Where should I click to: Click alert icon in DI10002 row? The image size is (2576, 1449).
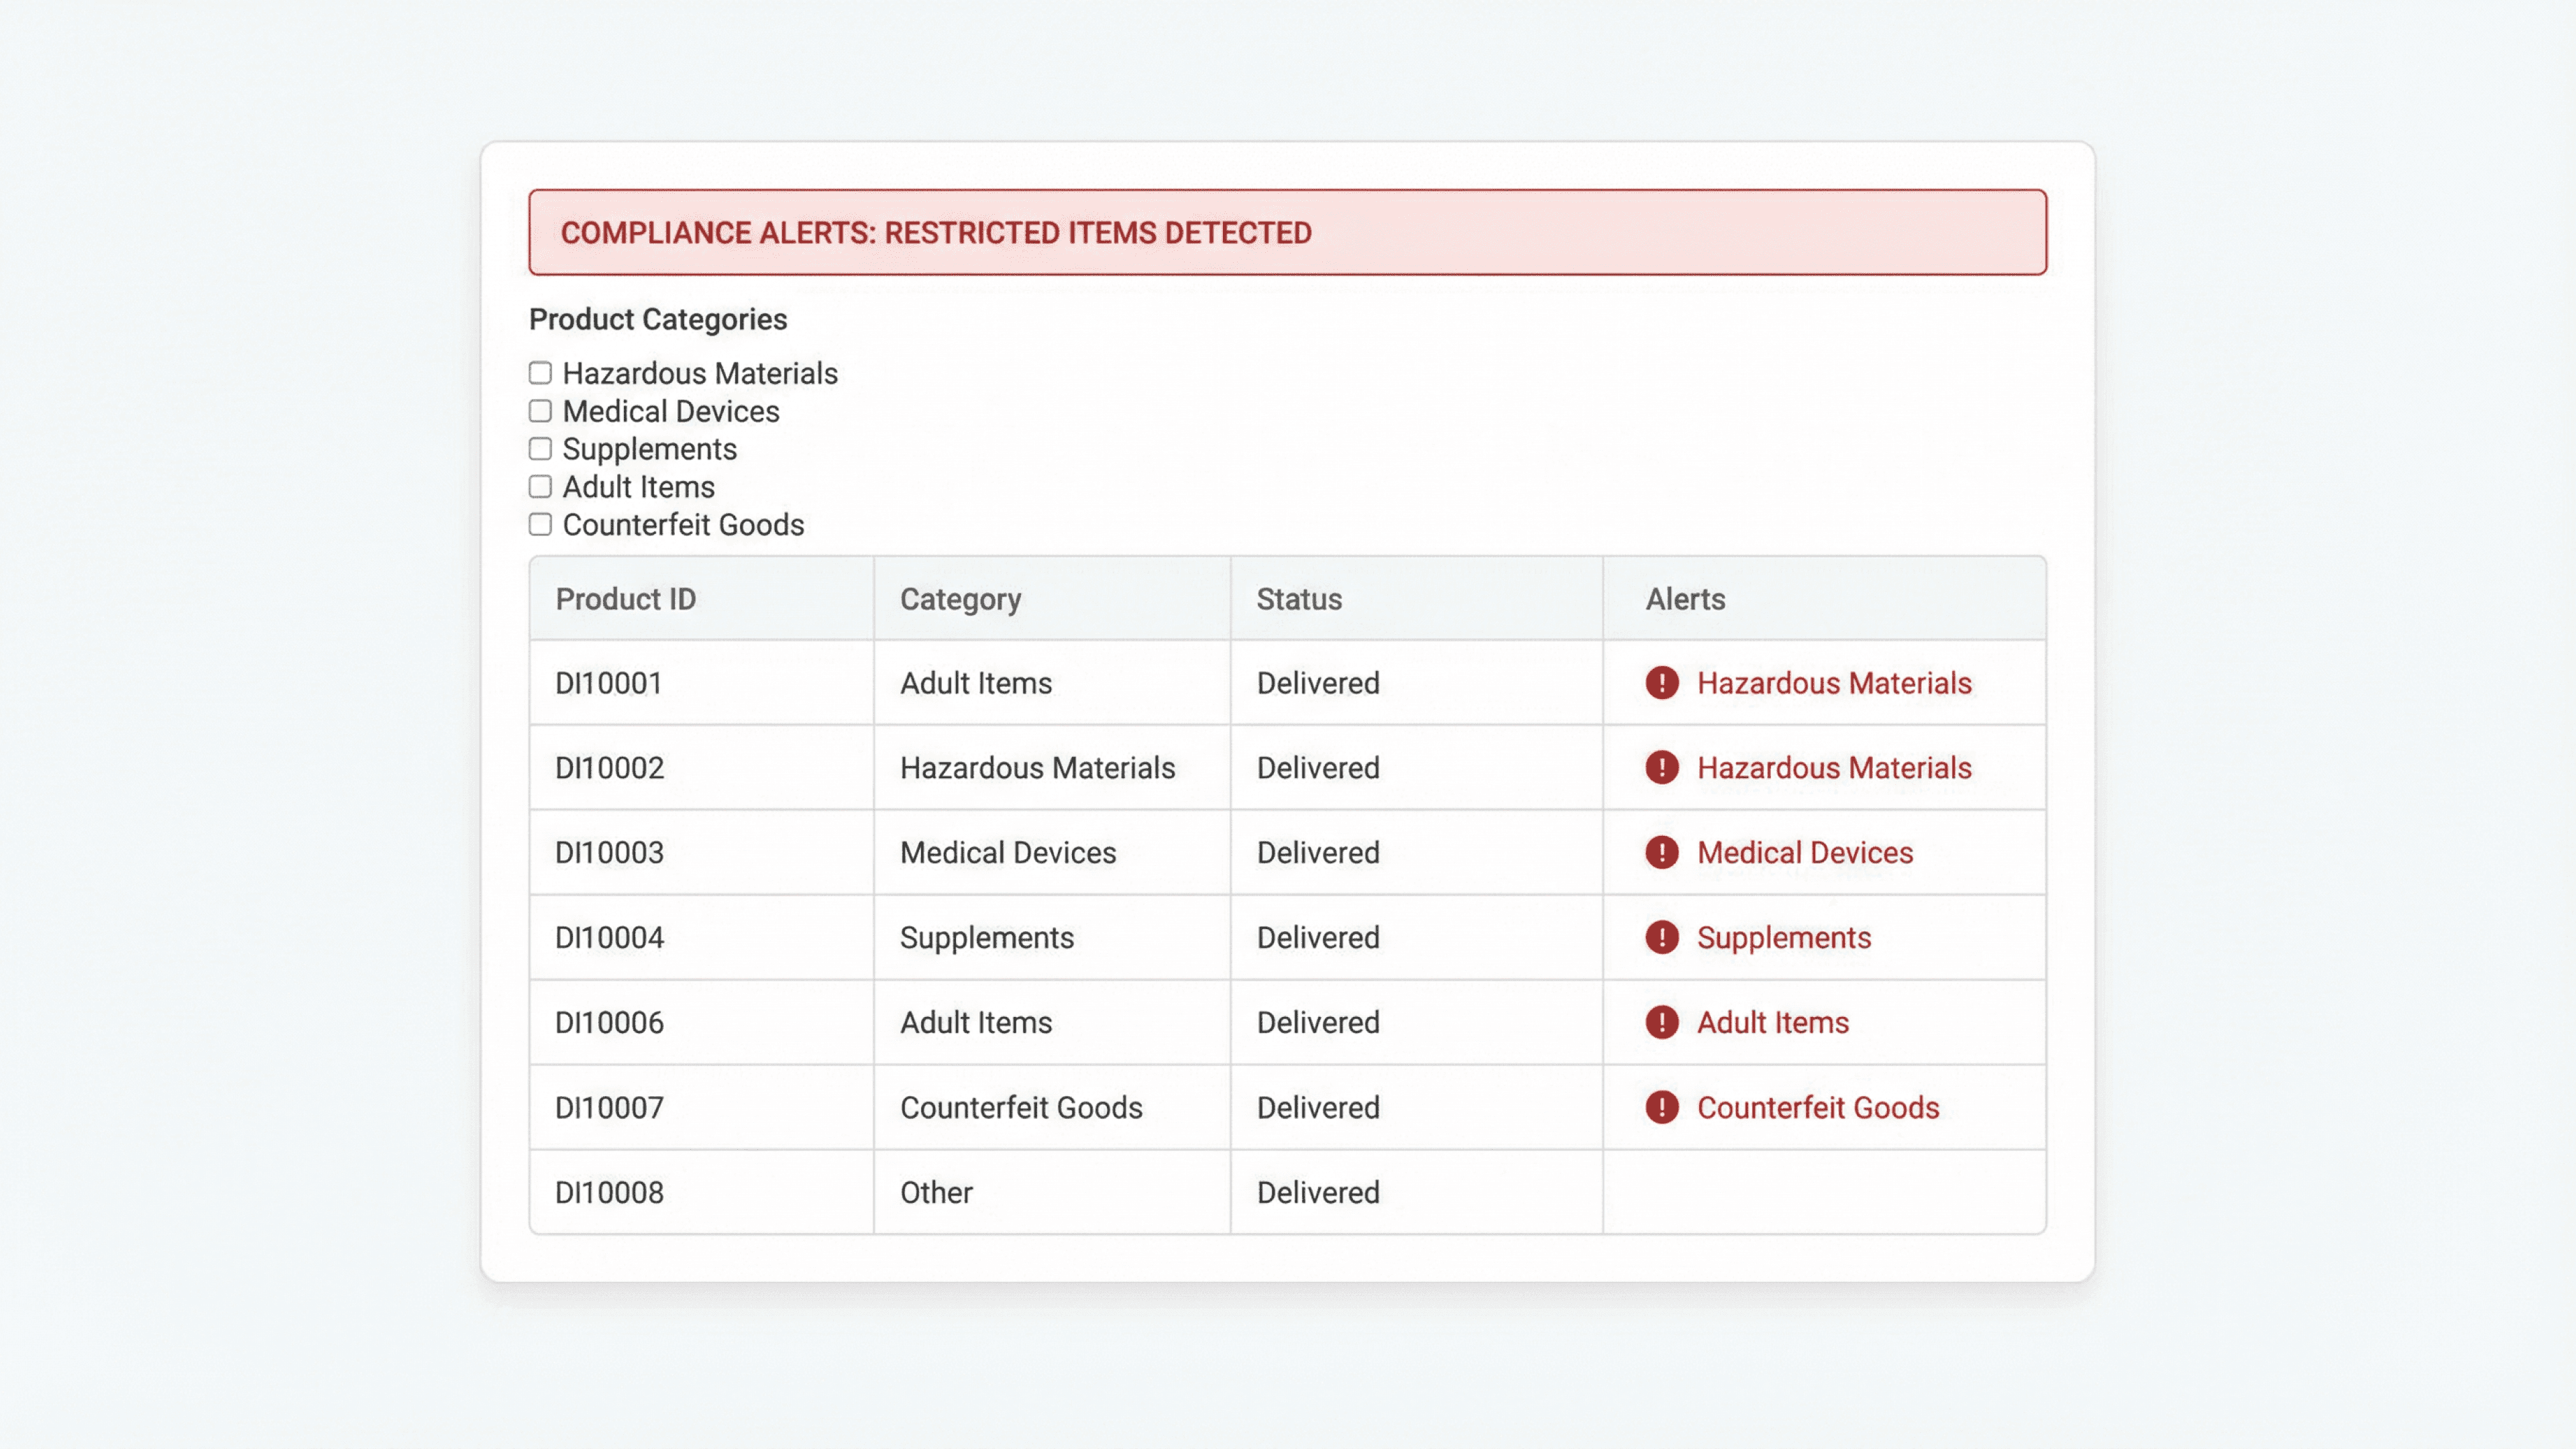(x=1661, y=768)
